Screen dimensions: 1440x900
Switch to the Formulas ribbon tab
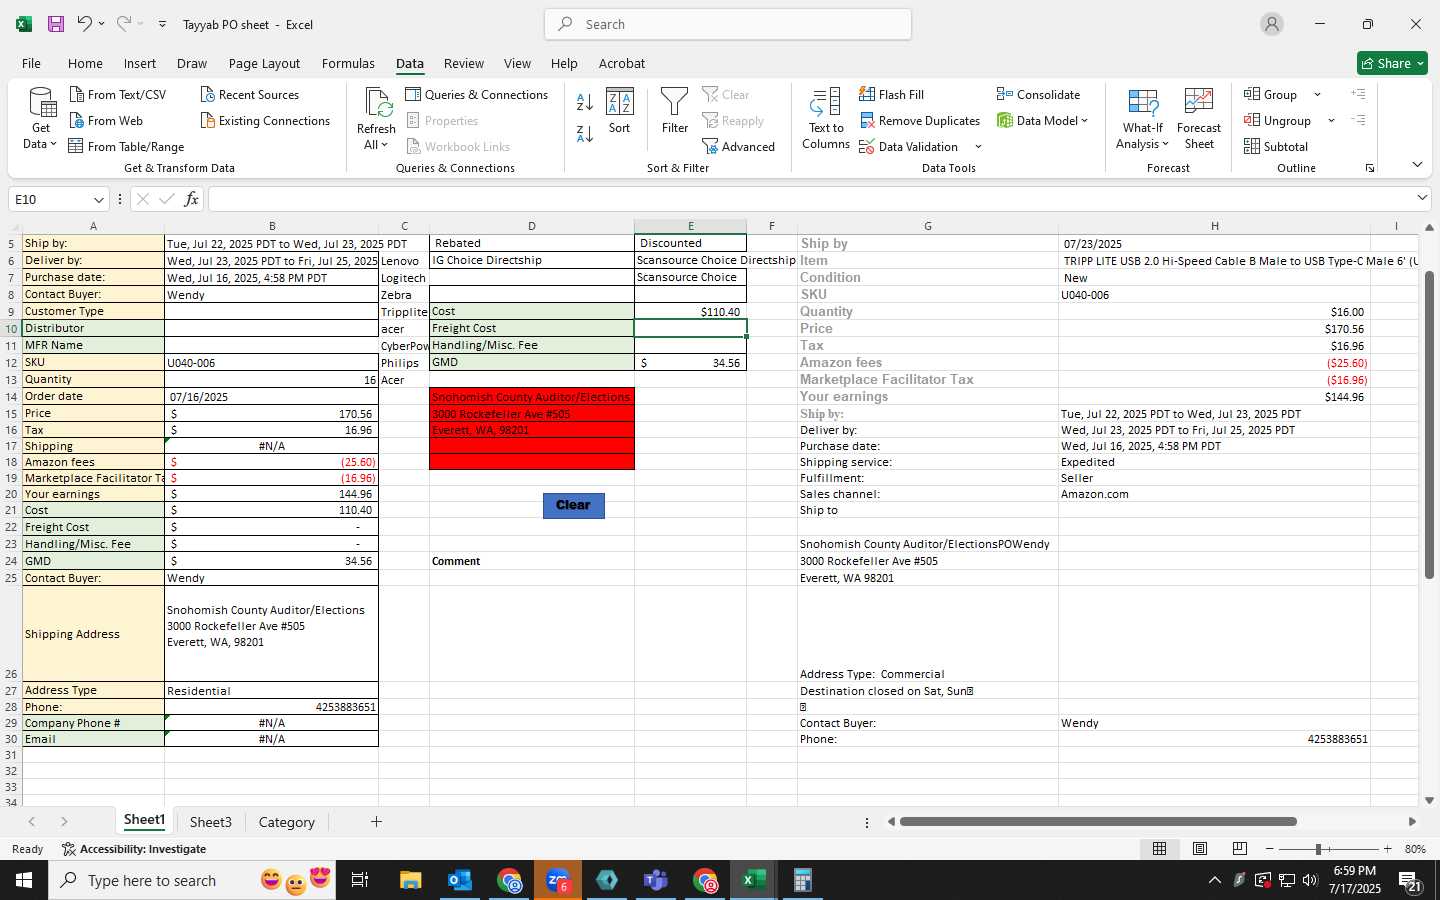(348, 63)
